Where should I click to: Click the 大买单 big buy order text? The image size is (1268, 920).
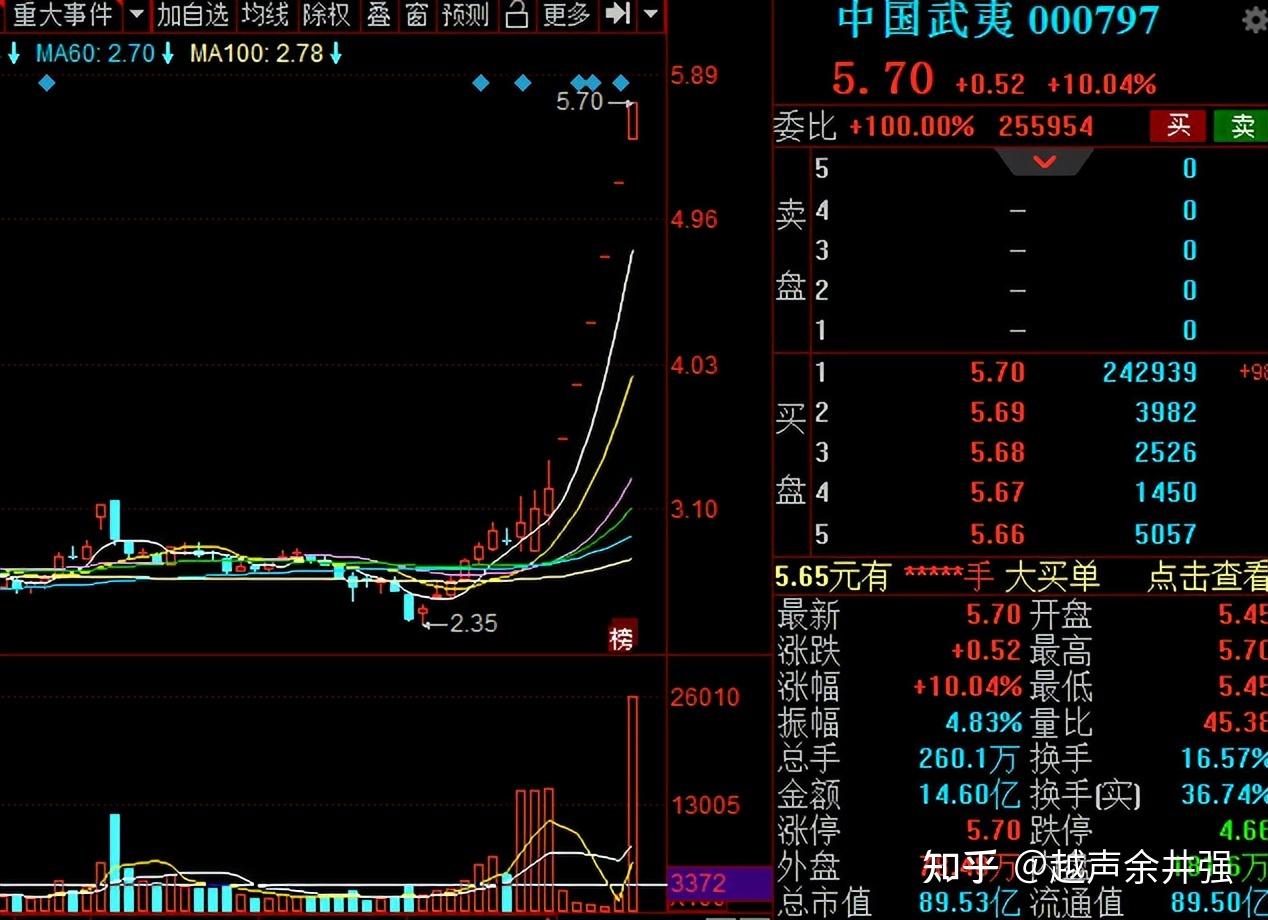click(x=1051, y=576)
